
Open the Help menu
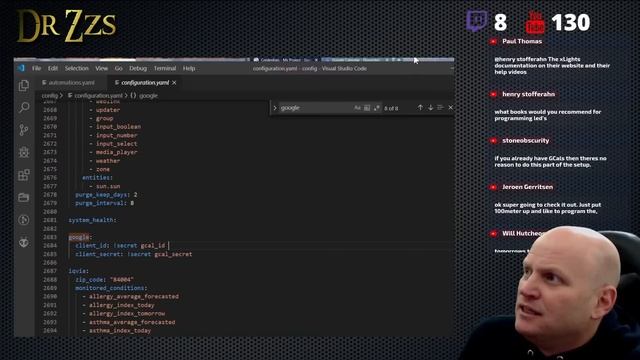[189, 68]
